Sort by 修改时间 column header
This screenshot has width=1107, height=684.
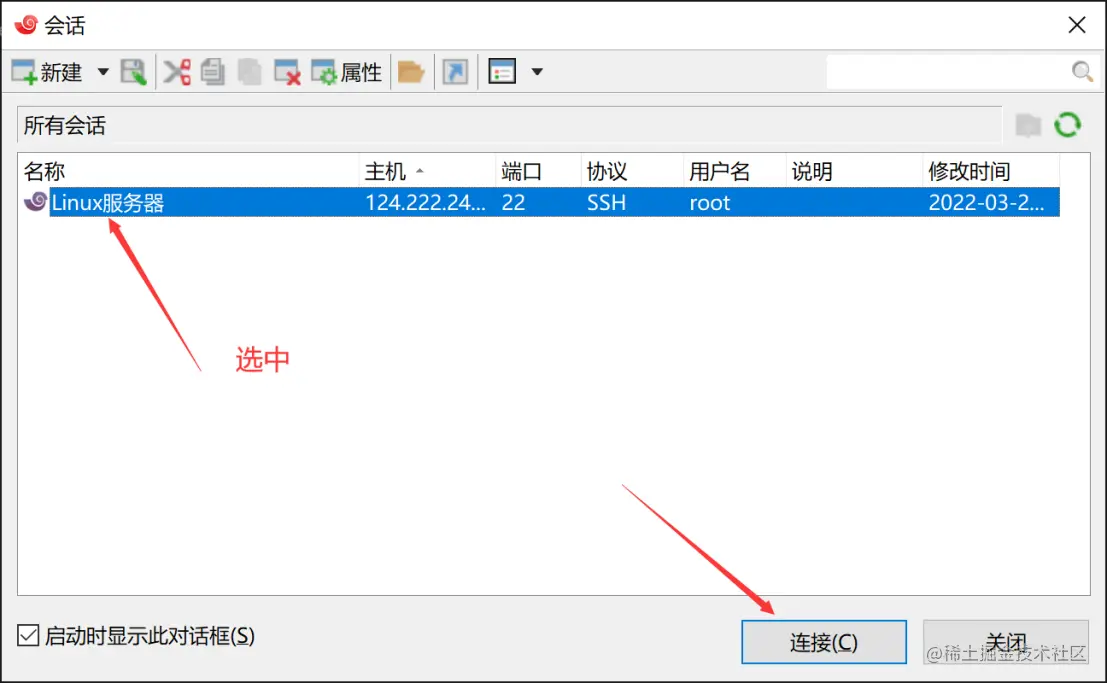pos(991,171)
